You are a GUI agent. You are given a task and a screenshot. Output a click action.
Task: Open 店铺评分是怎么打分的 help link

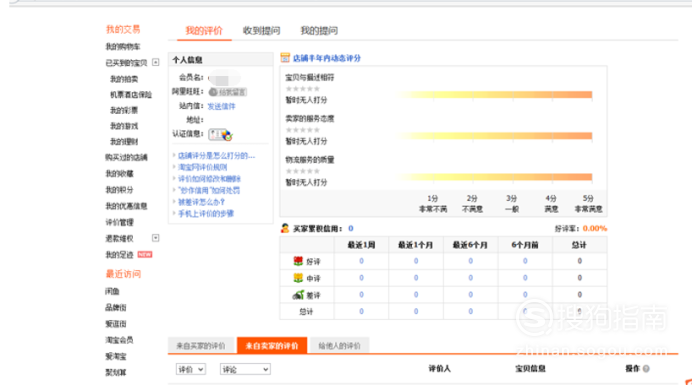tap(216, 155)
